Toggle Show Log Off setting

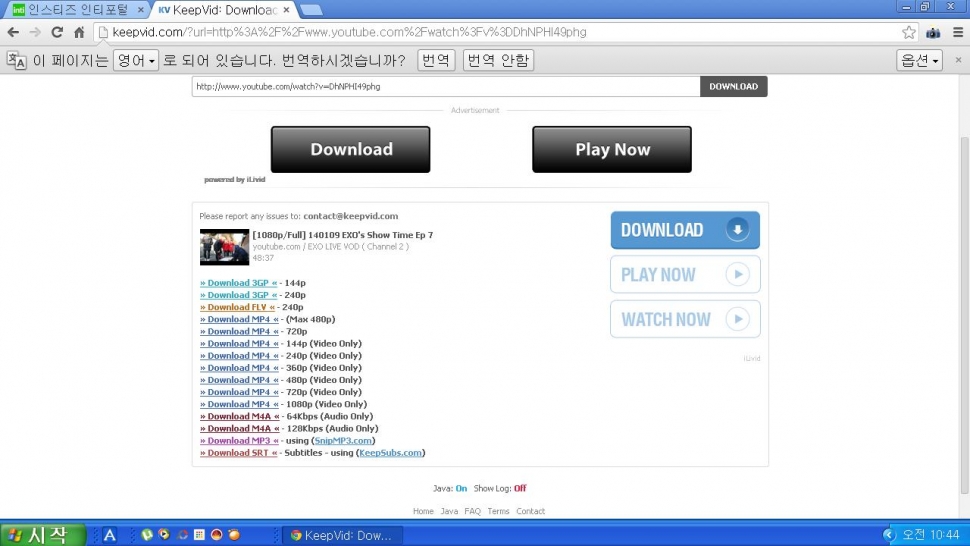click(520, 489)
